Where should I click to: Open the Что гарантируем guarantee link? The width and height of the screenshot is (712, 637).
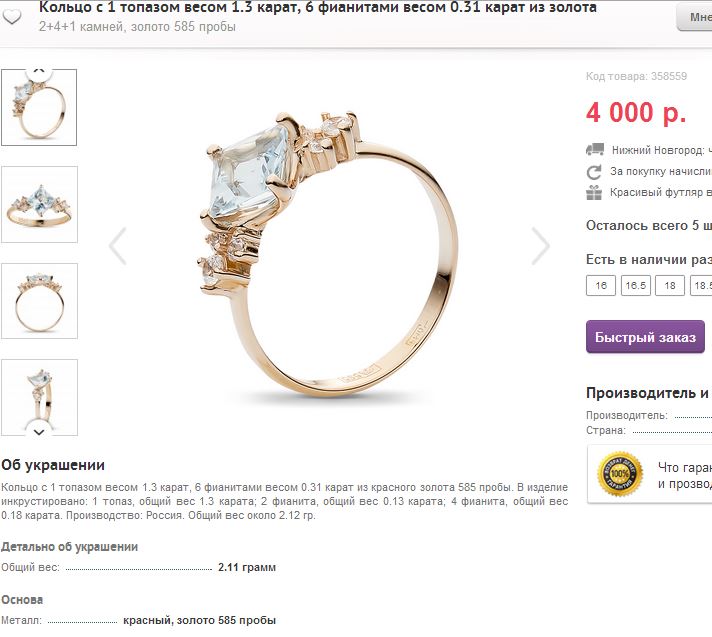point(685,475)
